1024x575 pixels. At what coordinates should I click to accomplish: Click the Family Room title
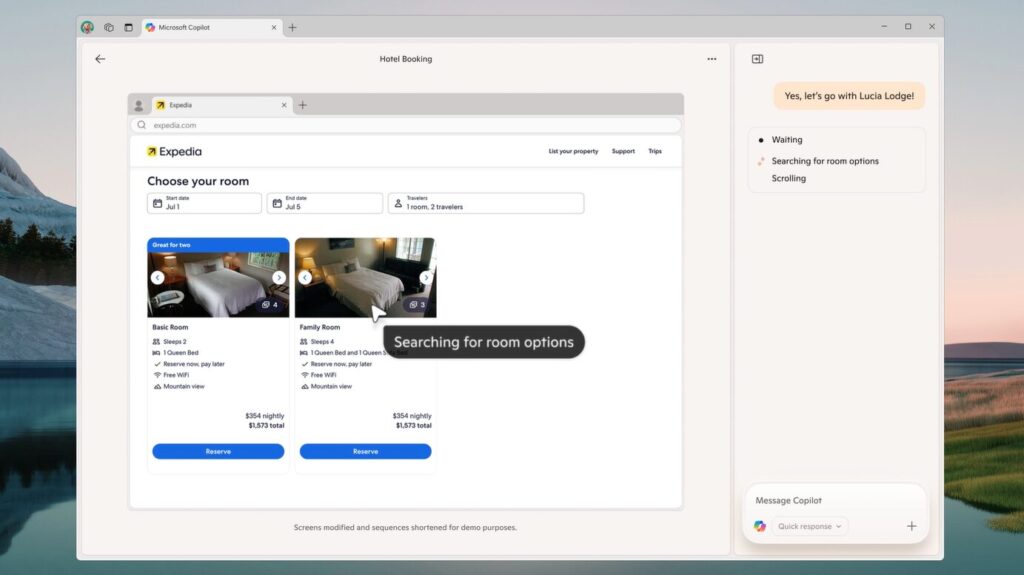click(319, 327)
